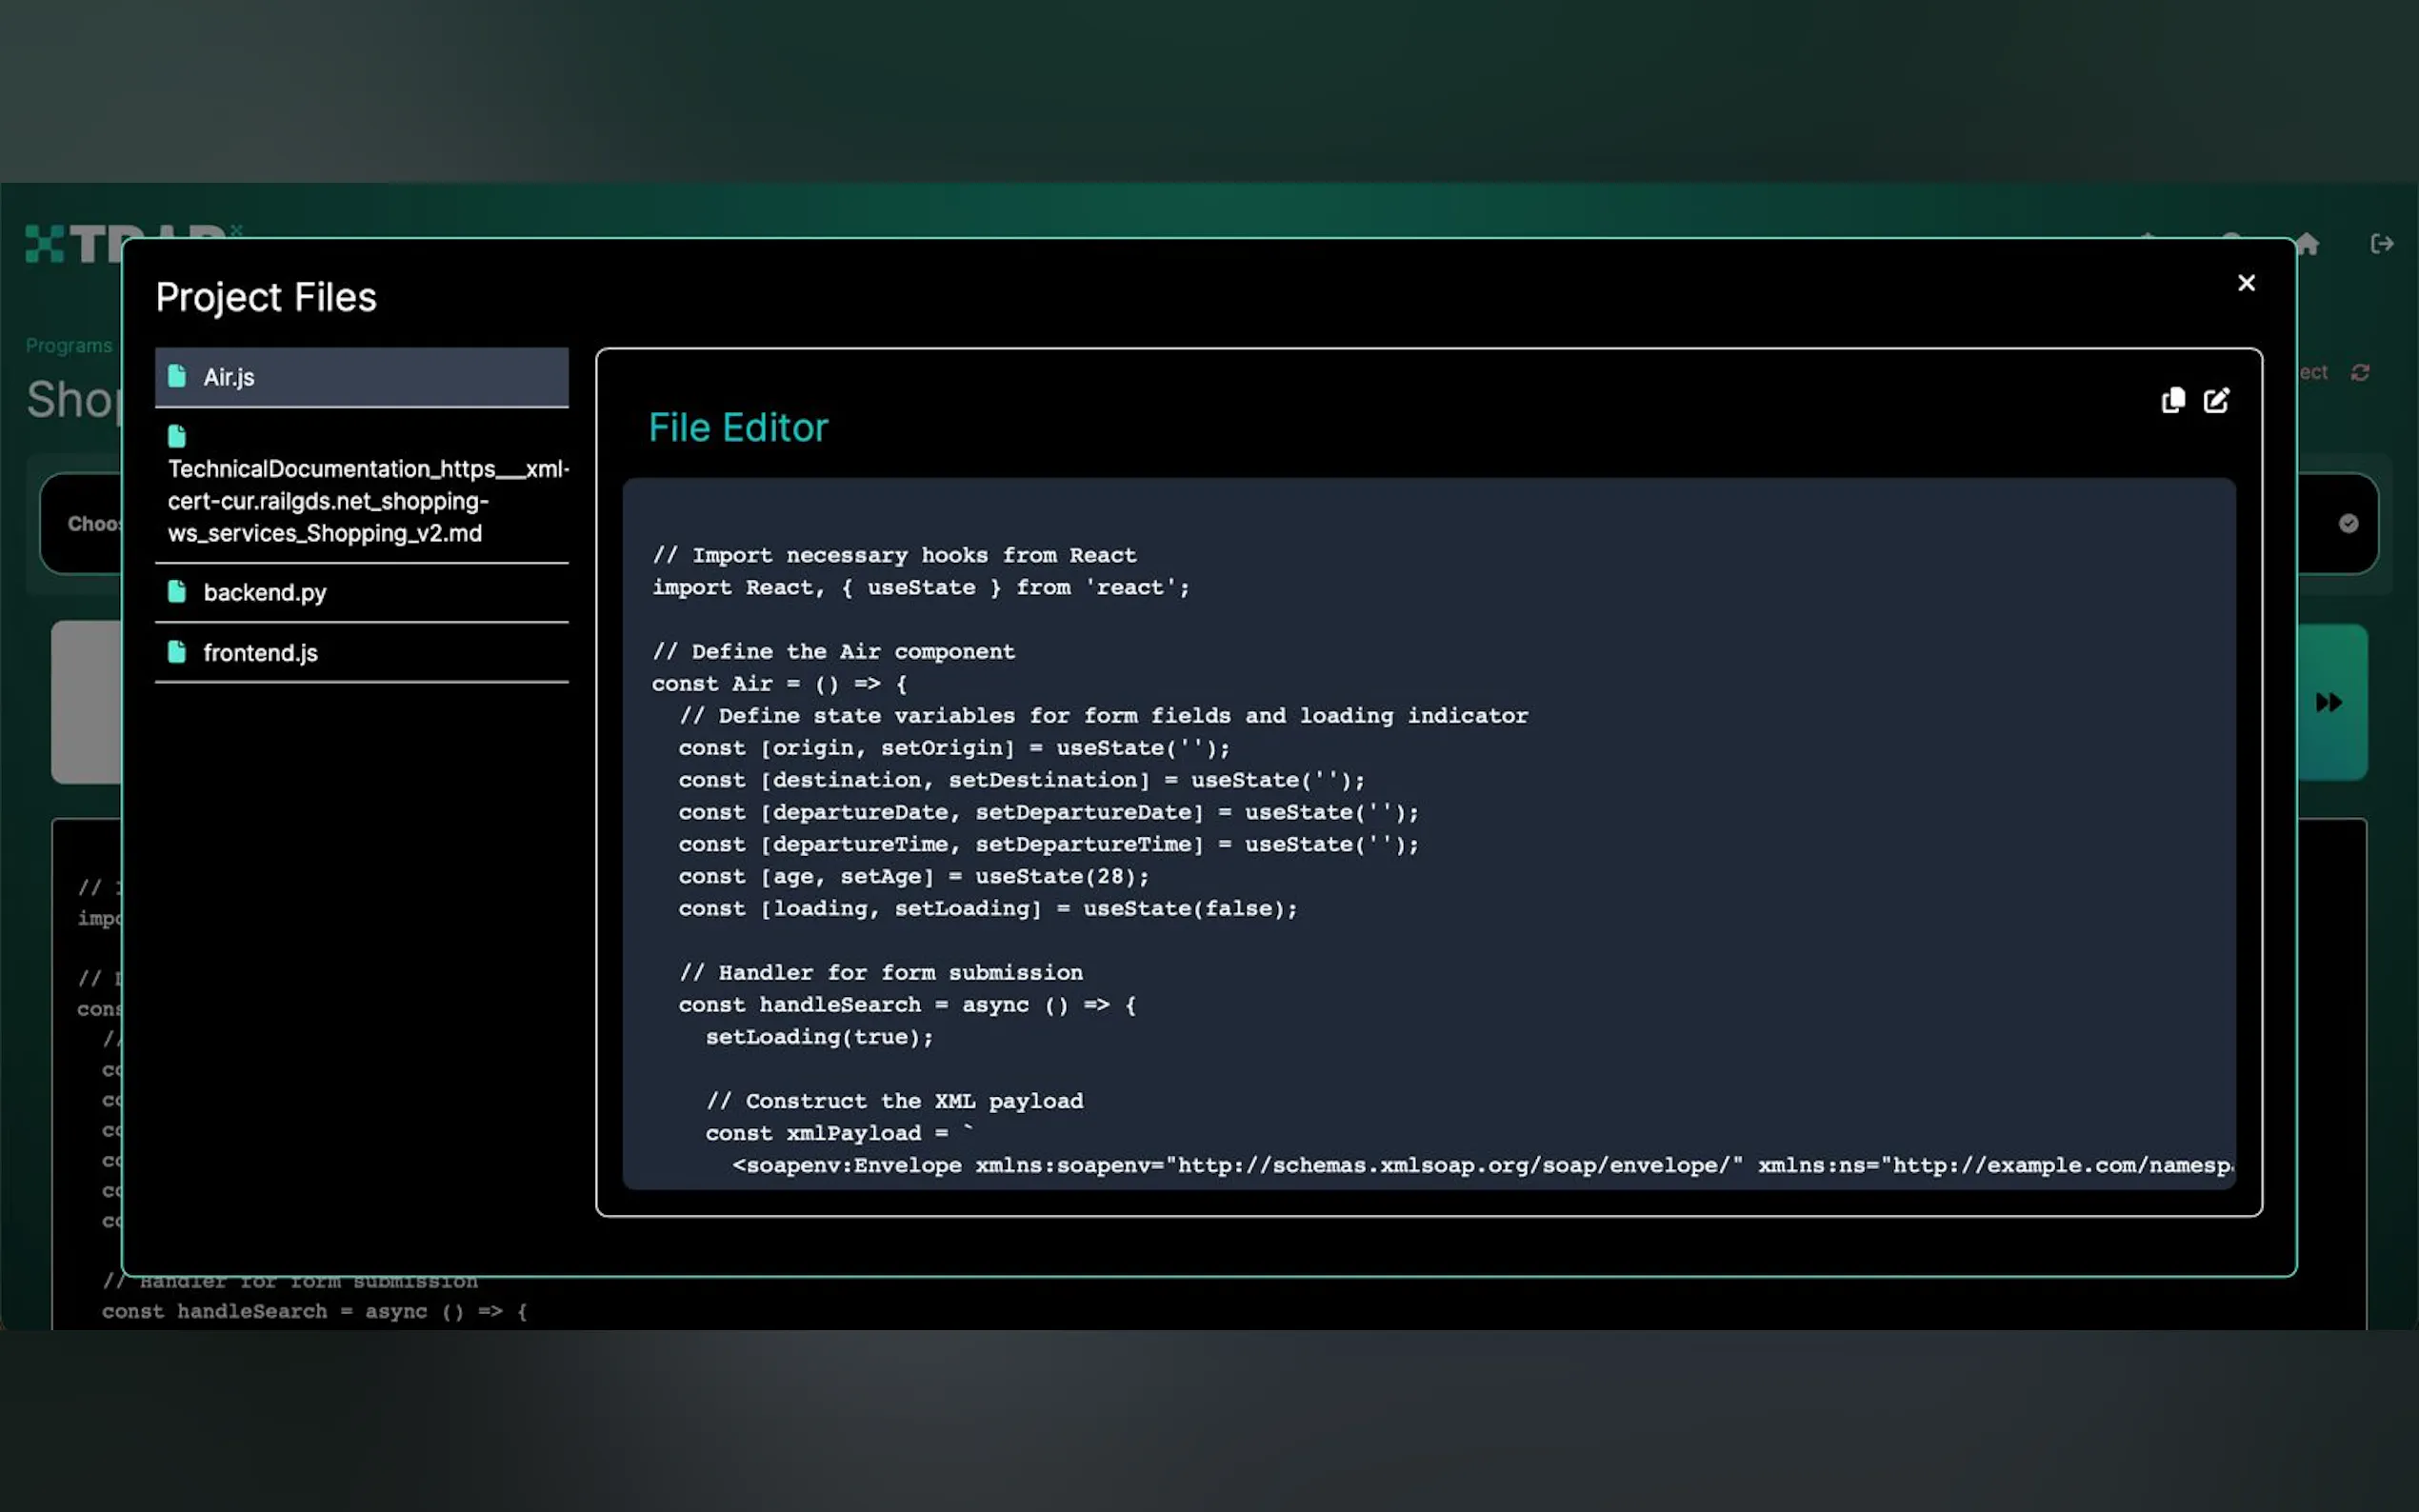Click the edit pencil icon in File Editor

pos(2216,400)
